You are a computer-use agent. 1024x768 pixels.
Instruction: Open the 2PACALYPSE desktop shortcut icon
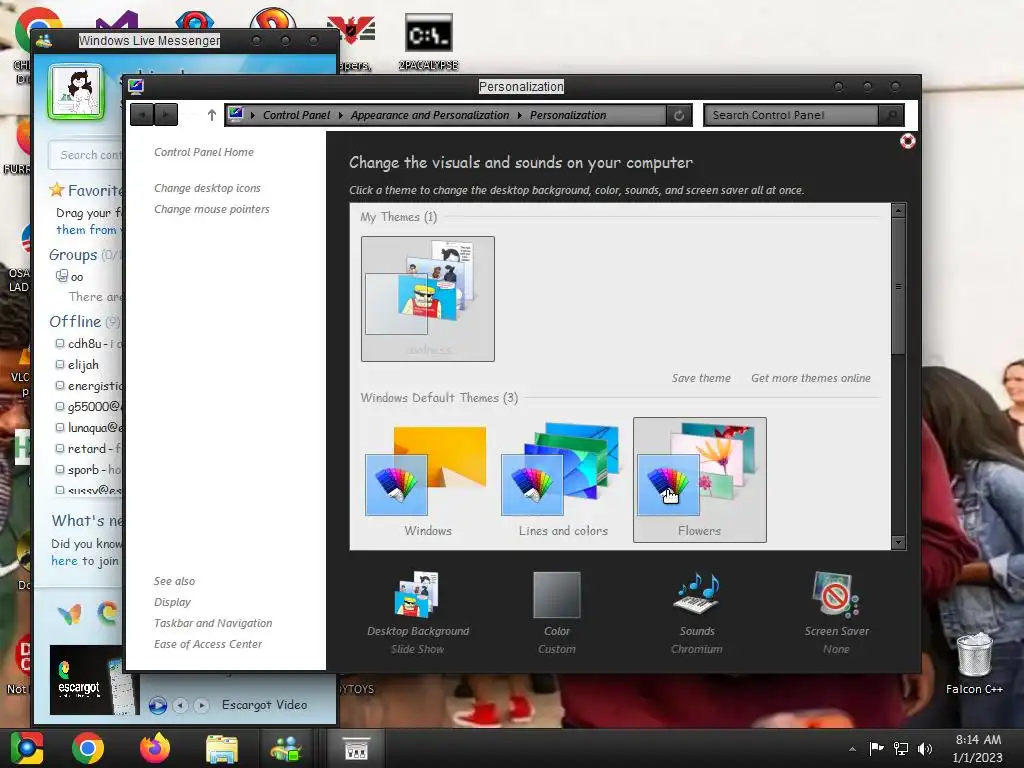tap(428, 42)
